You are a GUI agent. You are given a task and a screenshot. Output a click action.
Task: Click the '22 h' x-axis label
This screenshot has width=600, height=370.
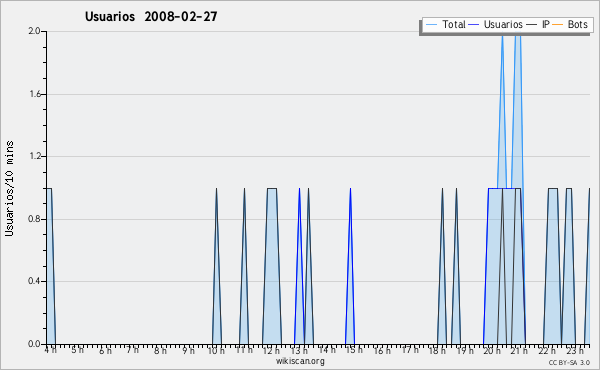(547, 350)
